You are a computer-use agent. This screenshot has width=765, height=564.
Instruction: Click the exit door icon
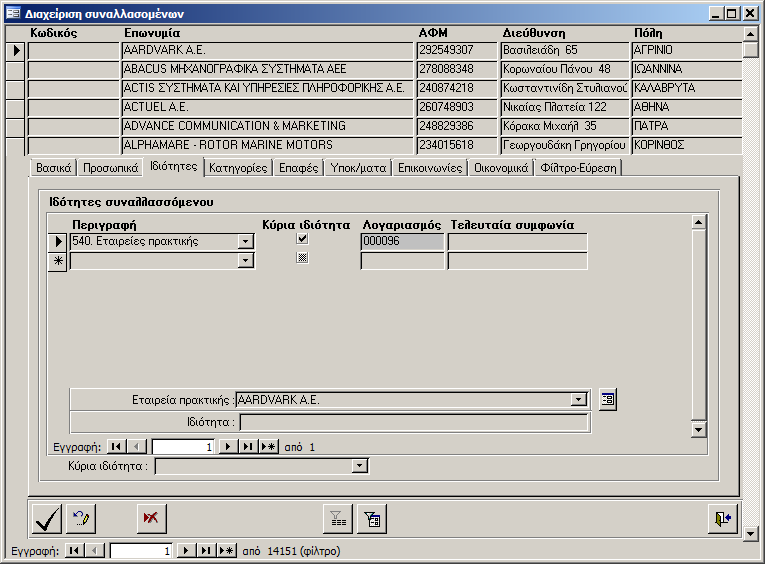click(722, 519)
